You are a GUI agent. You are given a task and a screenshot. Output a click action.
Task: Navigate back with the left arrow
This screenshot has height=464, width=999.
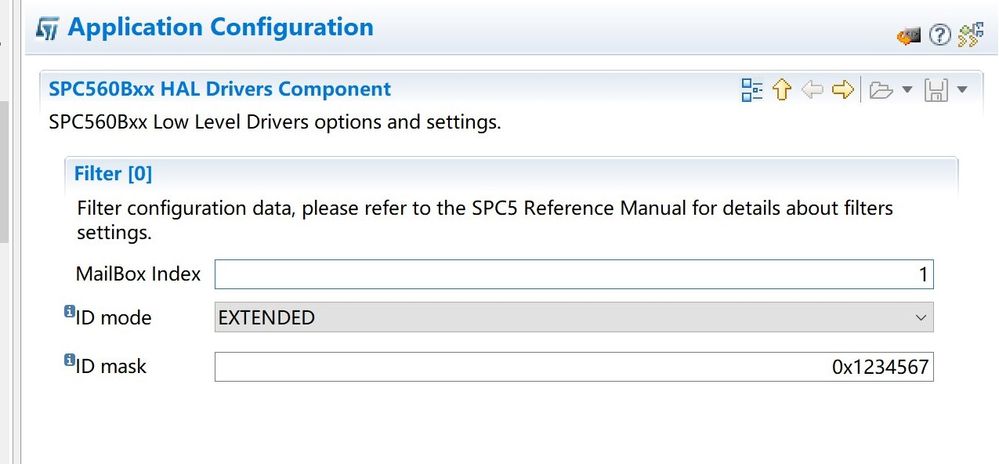click(812, 90)
